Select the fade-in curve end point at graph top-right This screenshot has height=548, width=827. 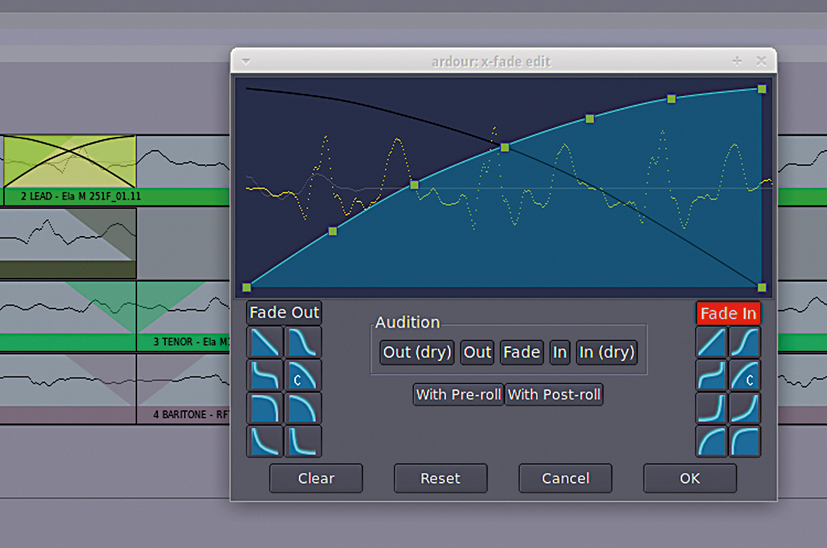coord(762,89)
